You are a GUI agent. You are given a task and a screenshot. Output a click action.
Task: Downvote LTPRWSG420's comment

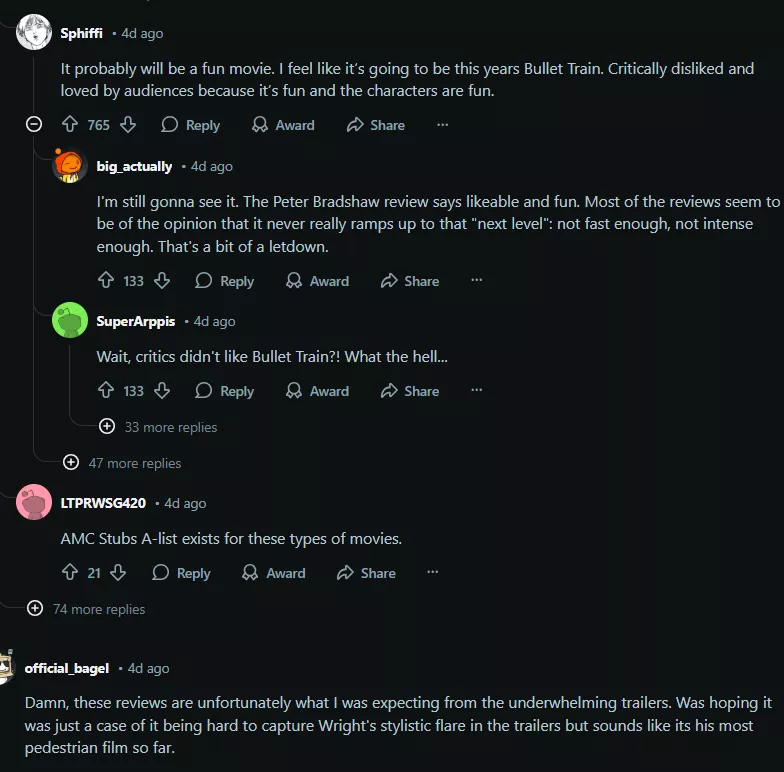pos(118,573)
